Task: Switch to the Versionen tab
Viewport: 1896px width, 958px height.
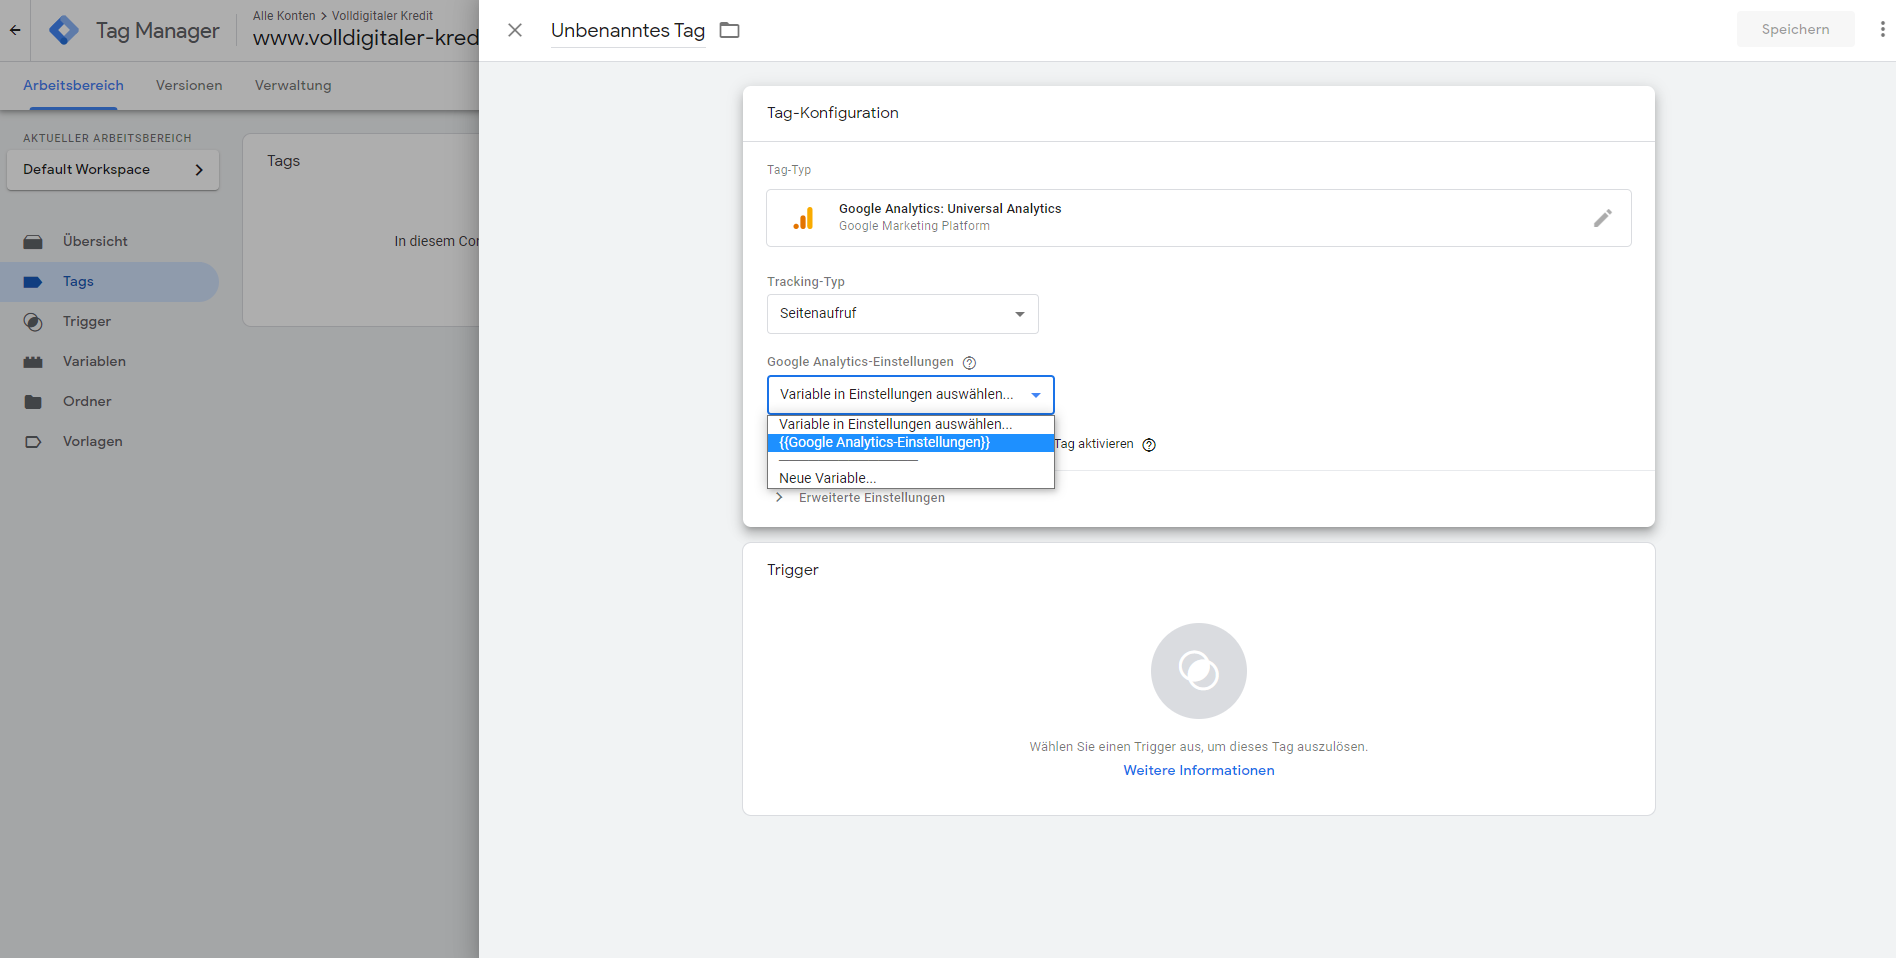Action: pos(189,86)
